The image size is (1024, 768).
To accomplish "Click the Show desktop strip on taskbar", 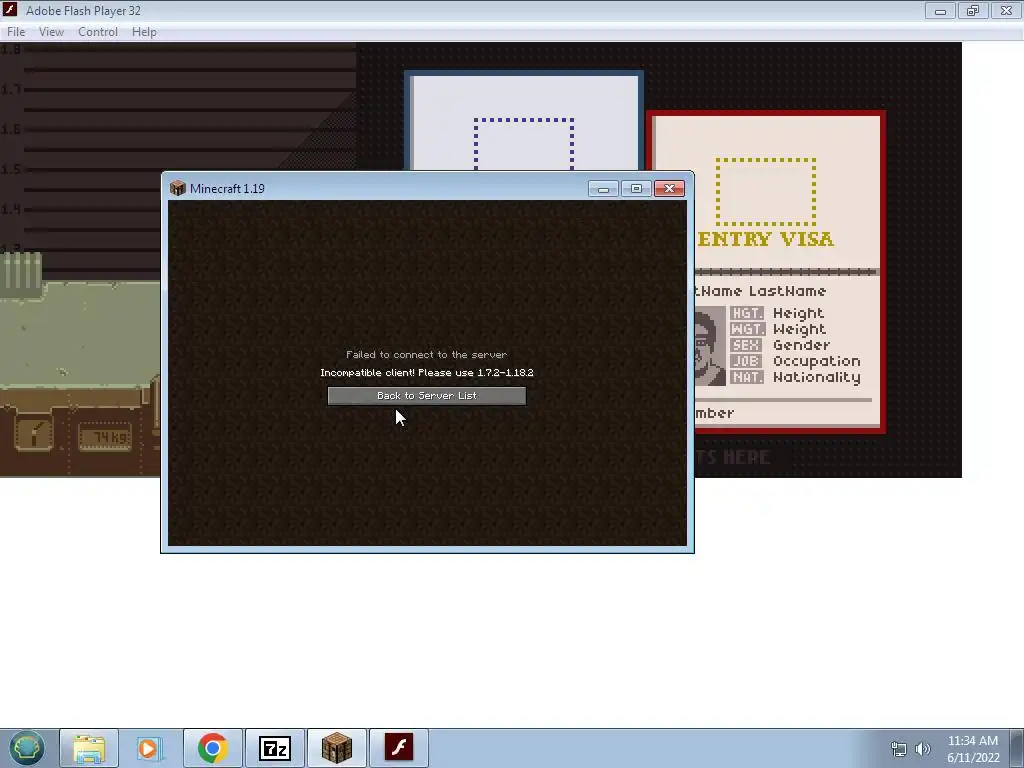I will tap(1016, 748).
